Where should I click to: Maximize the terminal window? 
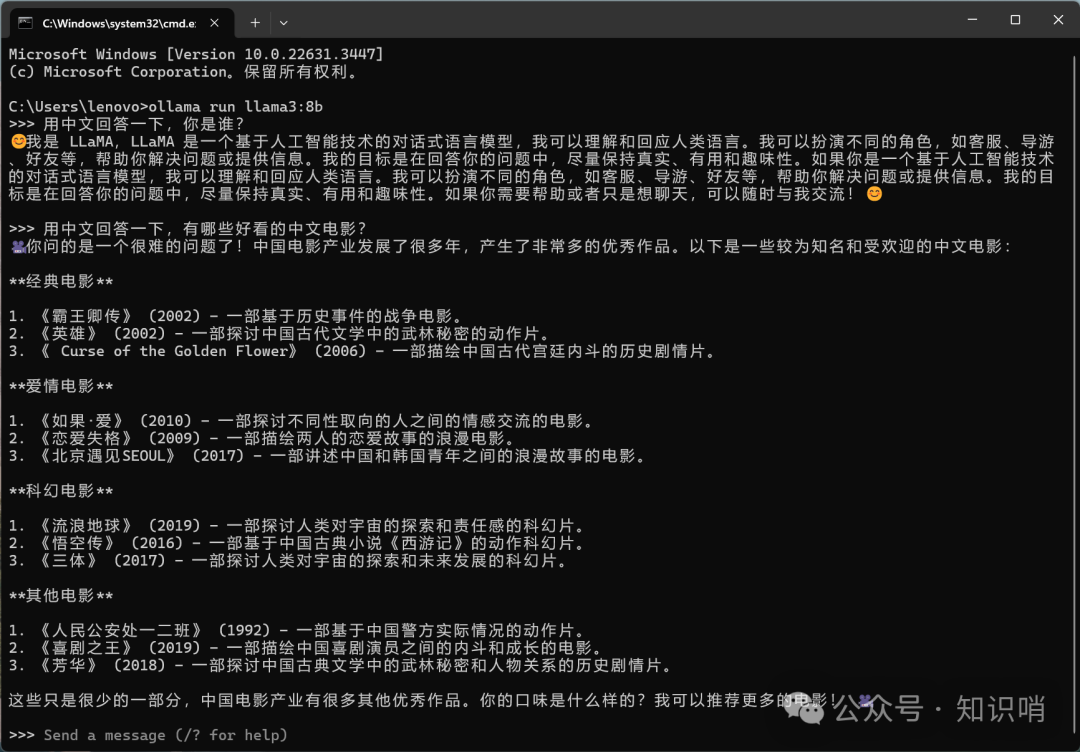point(1015,20)
